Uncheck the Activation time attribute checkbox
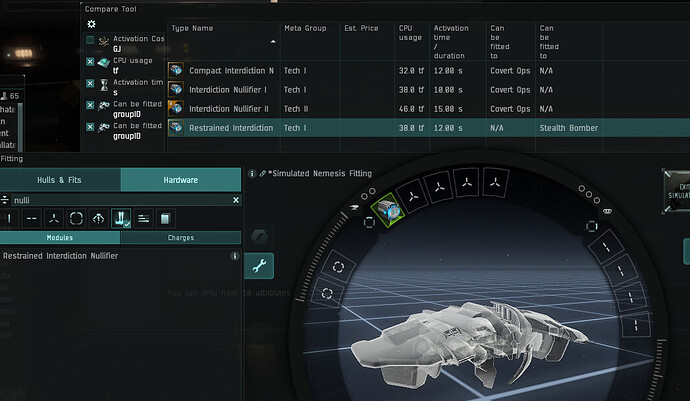This screenshot has height=401, width=690. pos(90,83)
